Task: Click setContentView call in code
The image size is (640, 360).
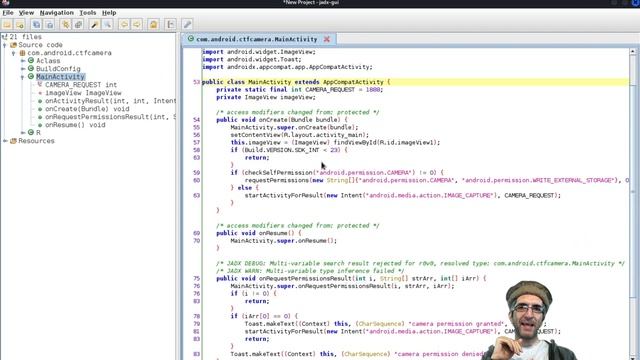Action: coord(256,135)
